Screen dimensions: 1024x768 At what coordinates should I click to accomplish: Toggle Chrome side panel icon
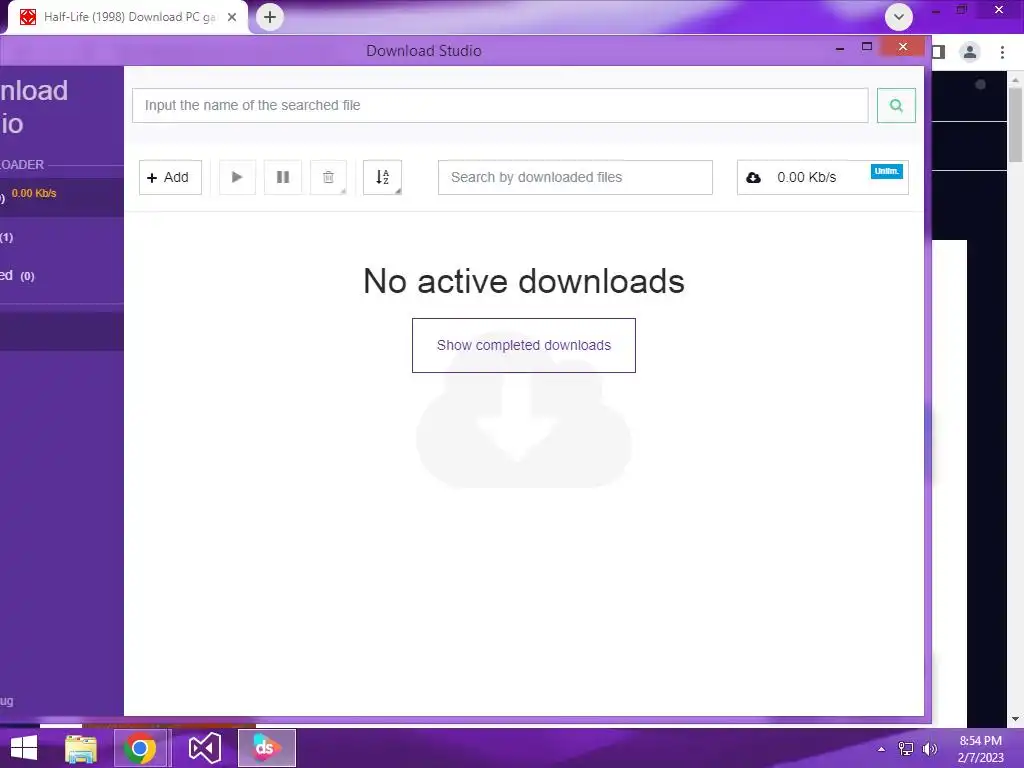(938, 52)
